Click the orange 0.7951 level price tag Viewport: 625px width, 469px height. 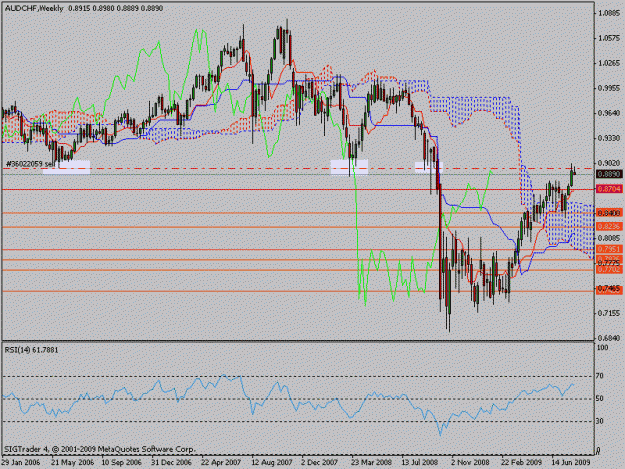pos(609,249)
